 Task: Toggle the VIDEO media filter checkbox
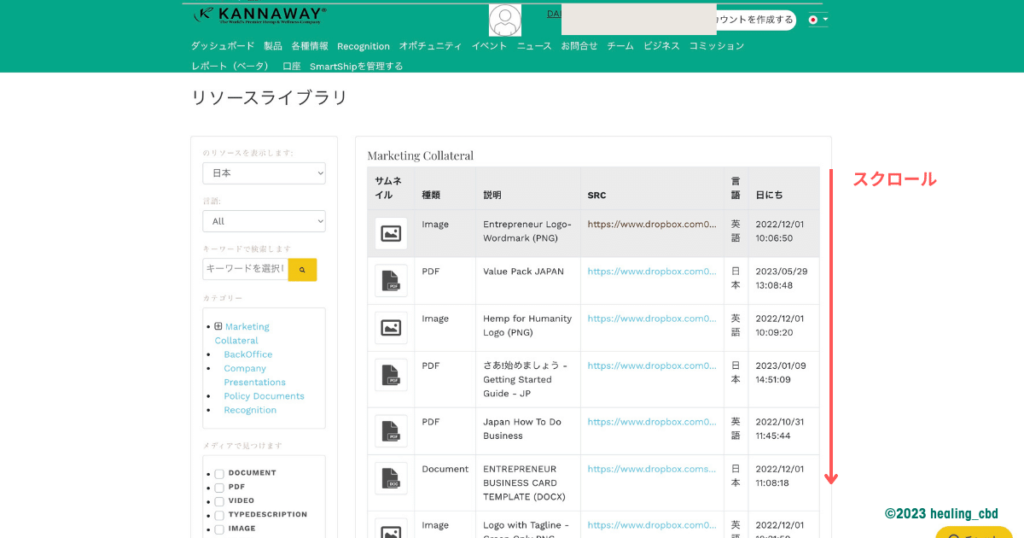coord(219,501)
